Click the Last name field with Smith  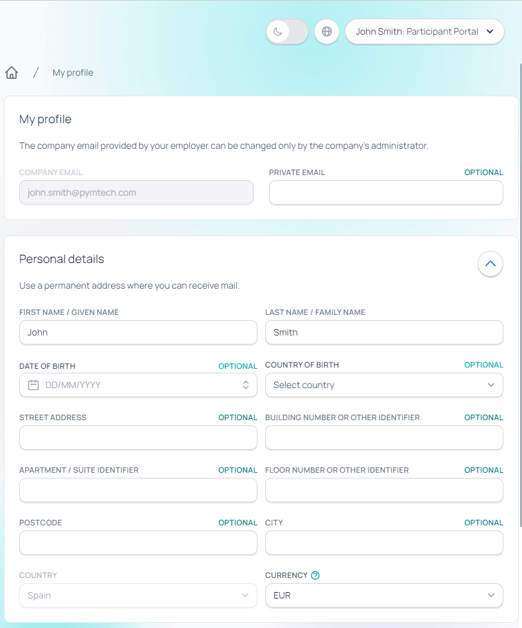pyautogui.click(x=384, y=332)
